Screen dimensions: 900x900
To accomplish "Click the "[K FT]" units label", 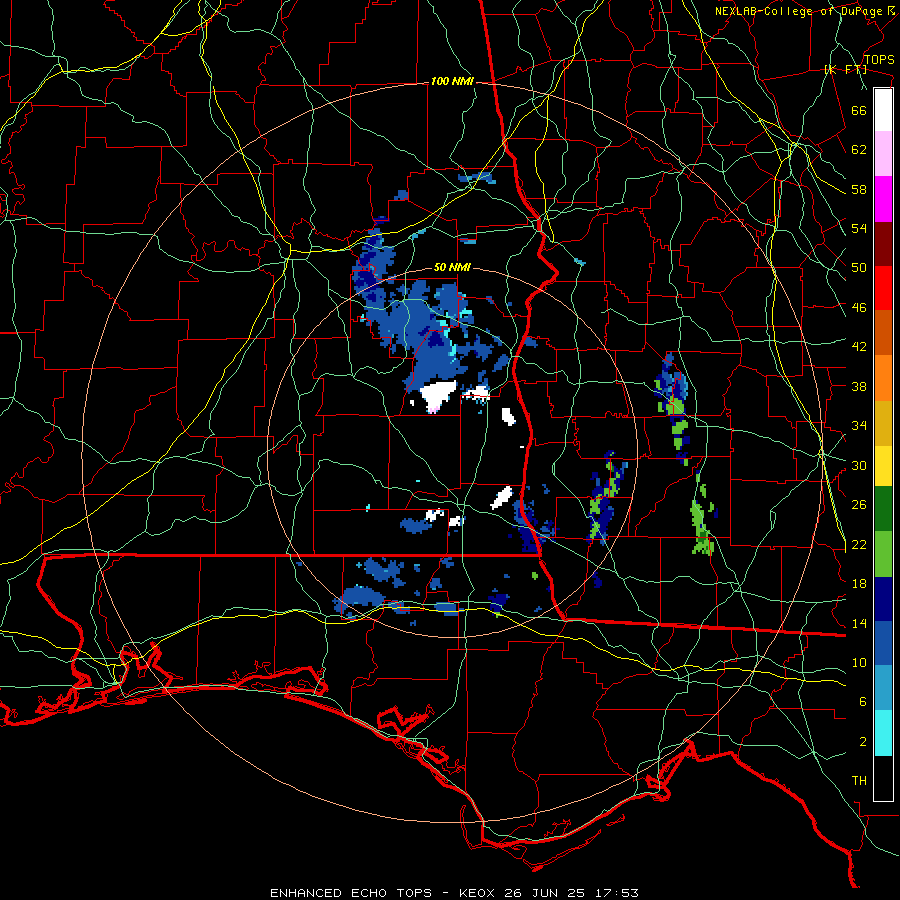I will (846, 70).
